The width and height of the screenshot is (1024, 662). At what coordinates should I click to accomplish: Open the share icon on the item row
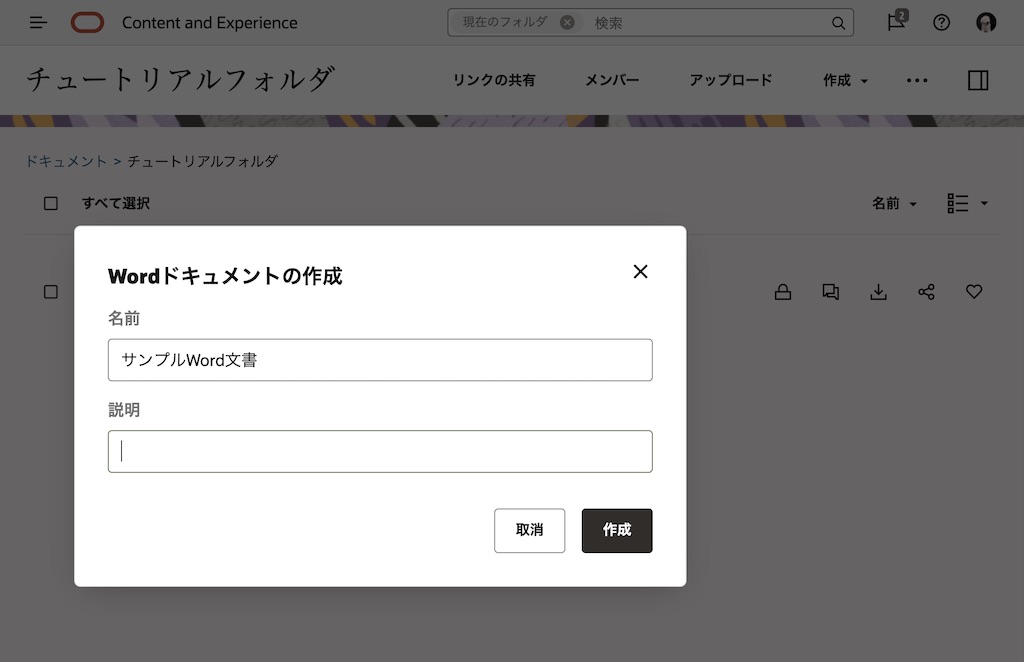coord(927,291)
